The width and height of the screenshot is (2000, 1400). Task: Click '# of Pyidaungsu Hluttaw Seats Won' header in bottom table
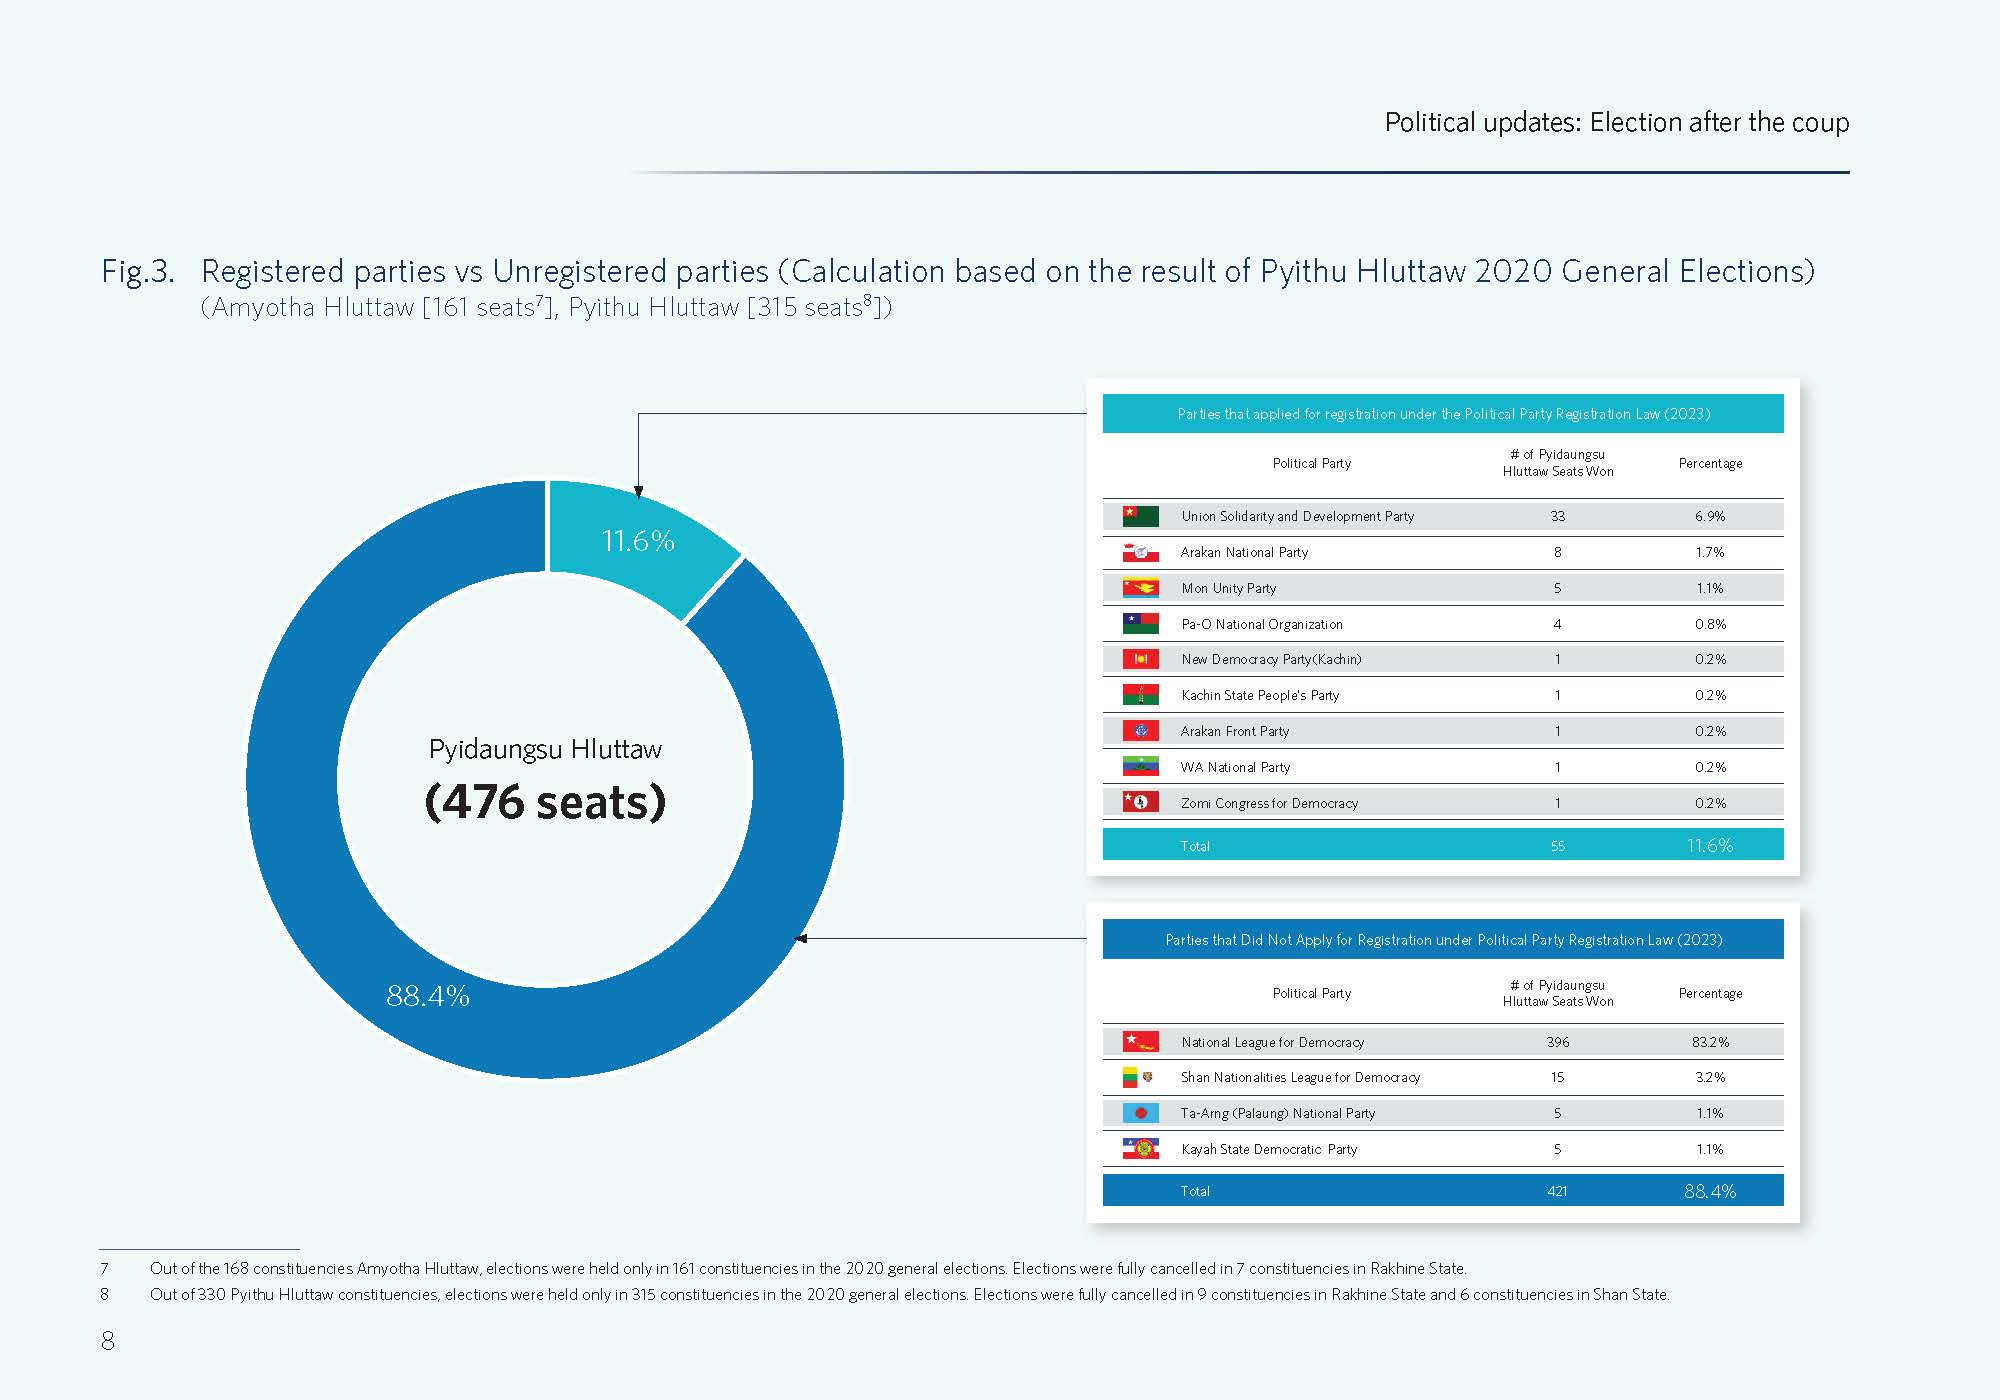[x=1558, y=993]
